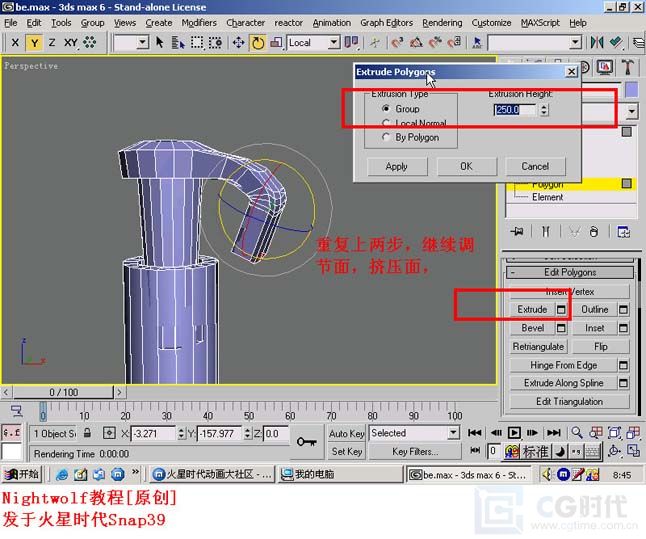646x539 pixels.
Task: Click the object color swatch
Action: (x=632, y=90)
